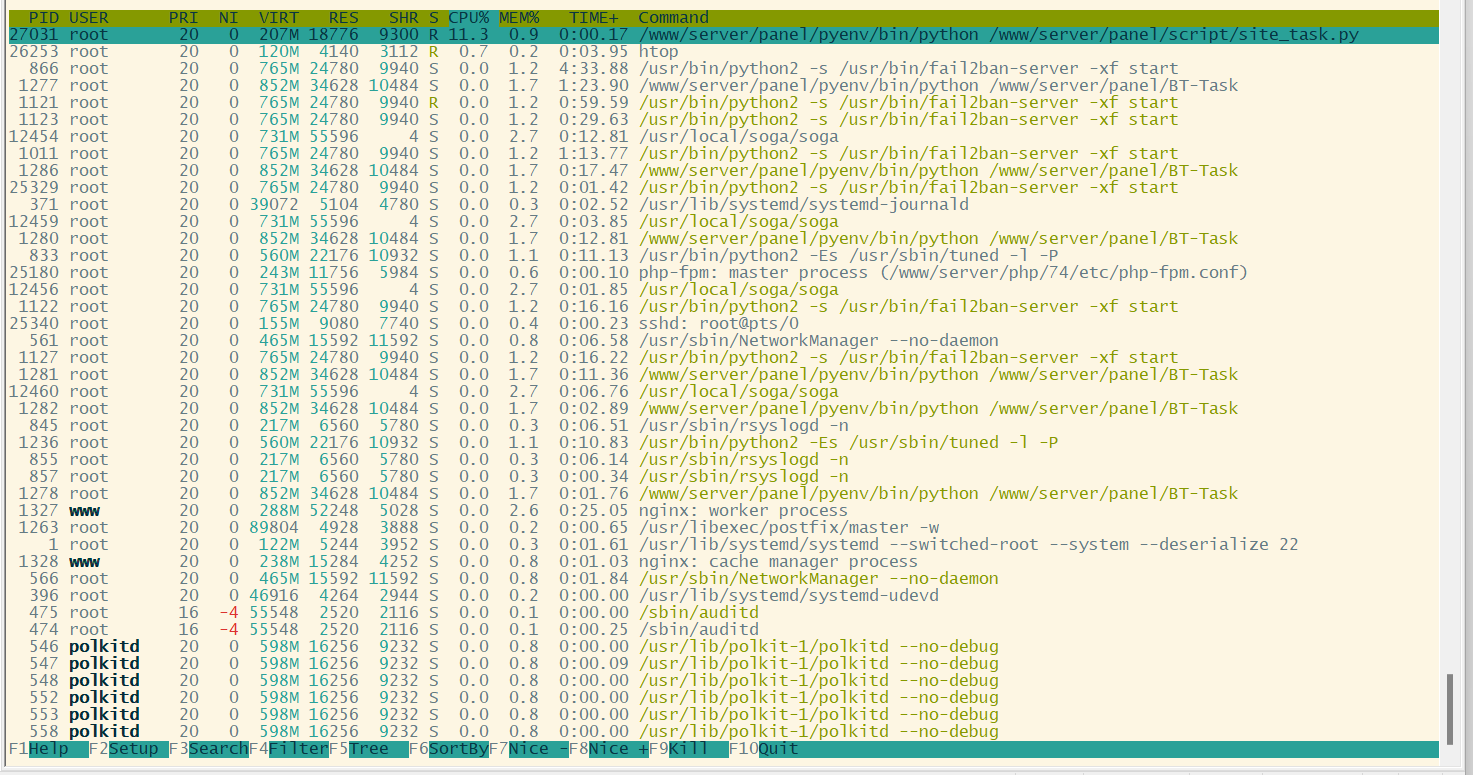The height and width of the screenshot is (775, 1473).
Task: Click the vertical scrollbar thumb on the right
Action: tap(1448, 707)
